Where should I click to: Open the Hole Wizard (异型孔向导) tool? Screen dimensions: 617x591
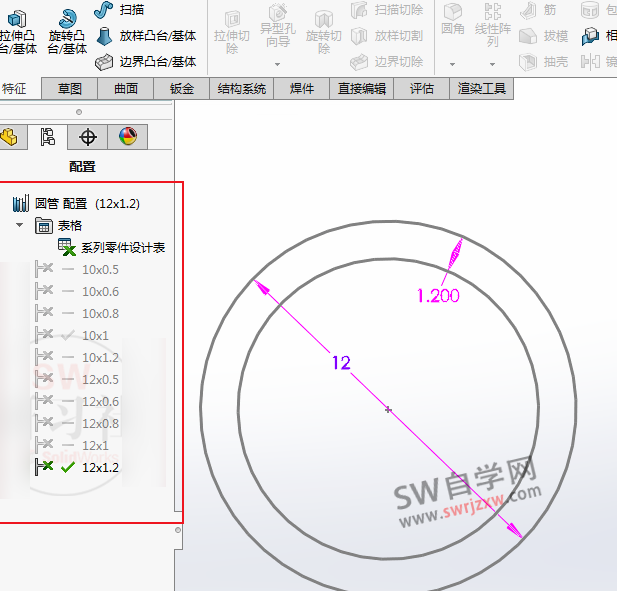pos(278,27)
